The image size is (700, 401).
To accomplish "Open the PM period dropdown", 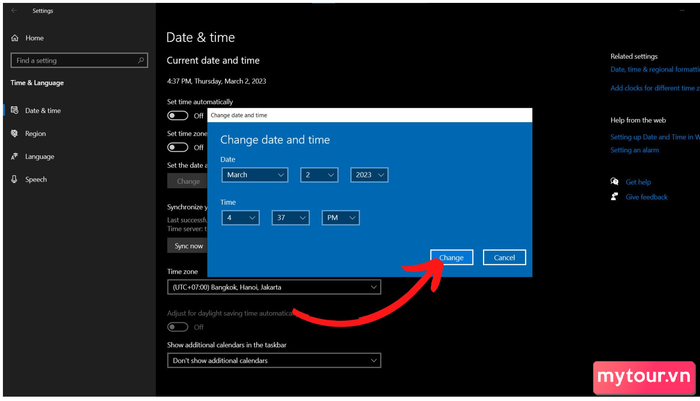I will 341,217.
